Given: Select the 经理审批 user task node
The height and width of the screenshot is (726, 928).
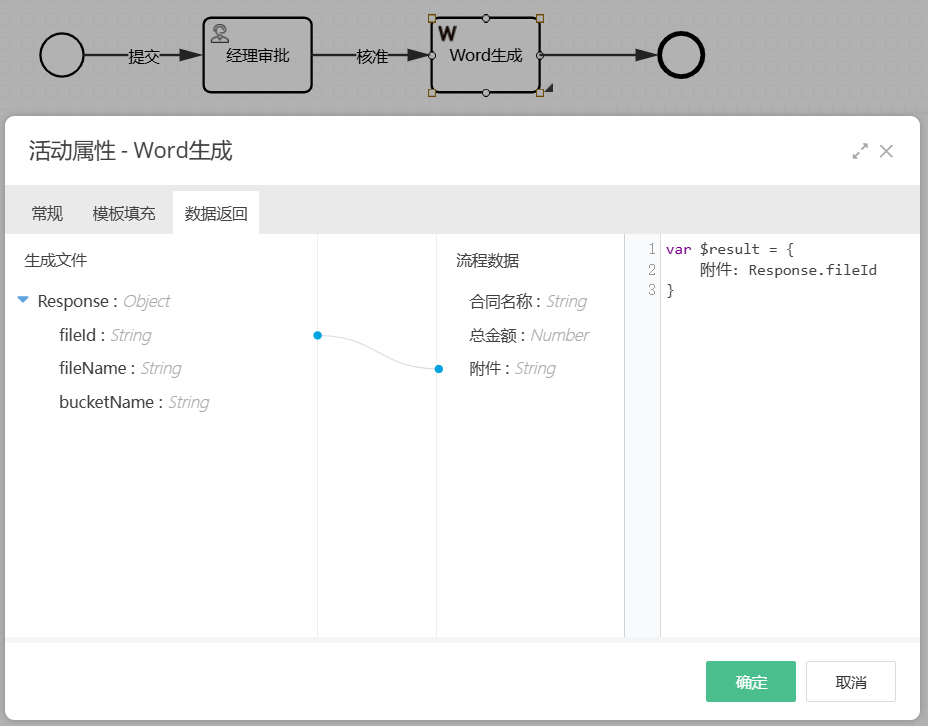Looking at the screenshot, I should tap(258, 56).
